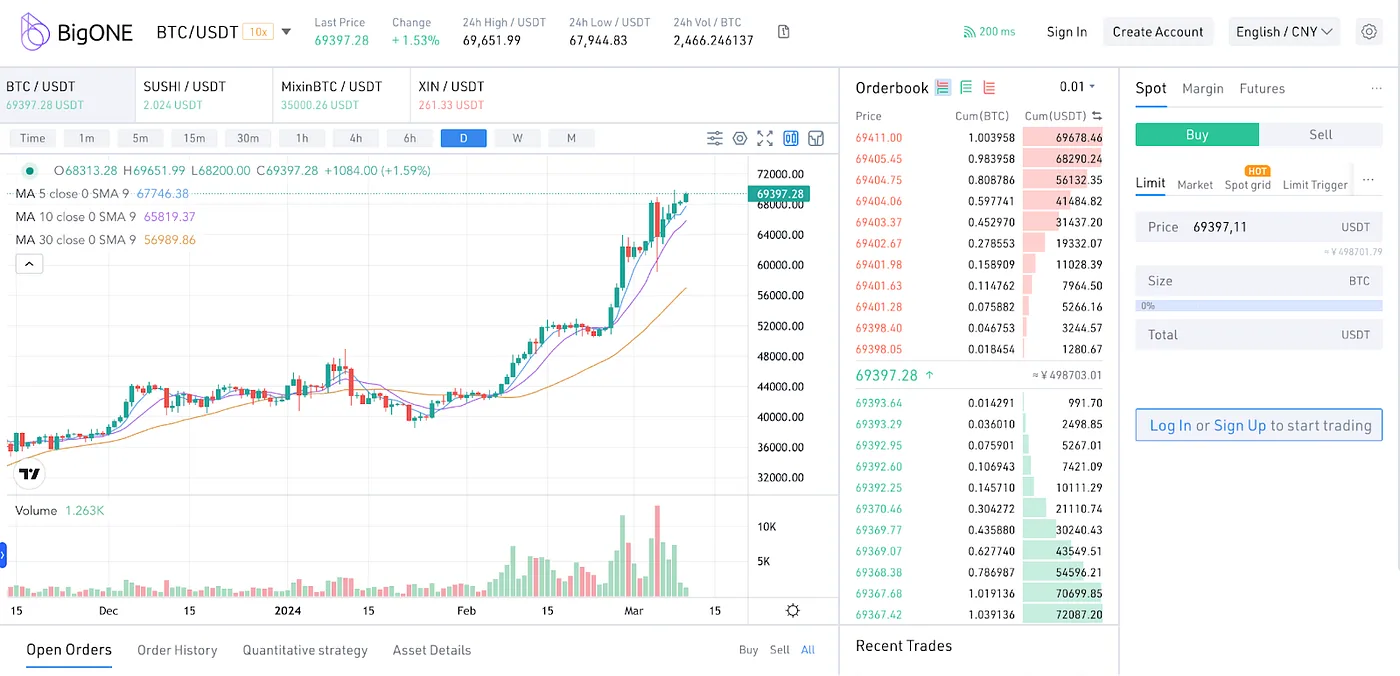Open the 0.01 orderbook precision dropdown

point(1078,87)
